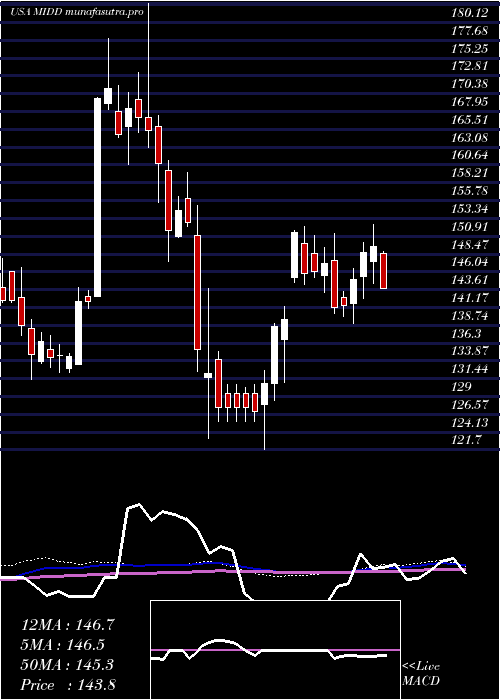
Task: Select the 177.68 price axis label
Action: point(470,31)
